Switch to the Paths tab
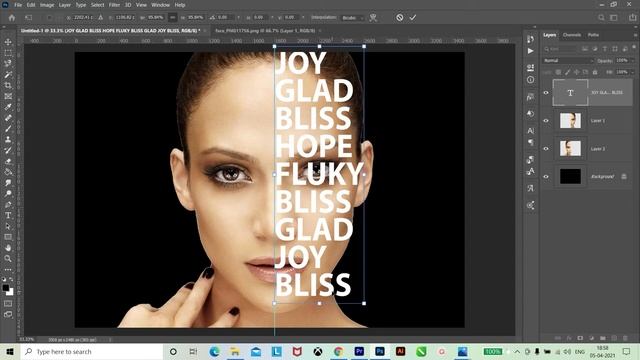This screenshot has height=360, width=640. (593, 35)
